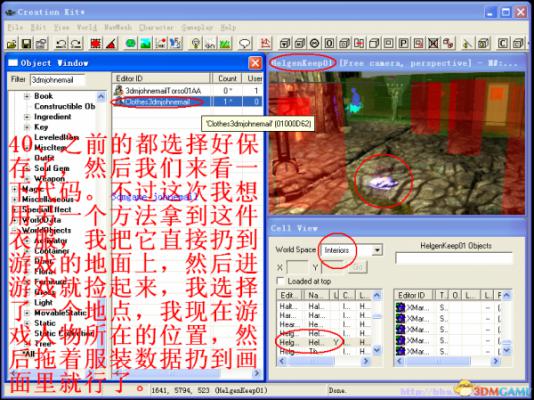Click the boxed letter O toolbar icon
This screenshot has height=400, width=534.
(x=329, y=44)
